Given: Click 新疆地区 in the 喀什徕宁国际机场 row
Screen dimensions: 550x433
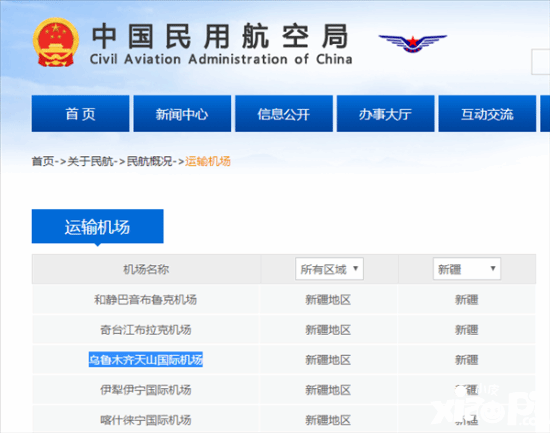Looking at the screenshot, I should point(328,420).
